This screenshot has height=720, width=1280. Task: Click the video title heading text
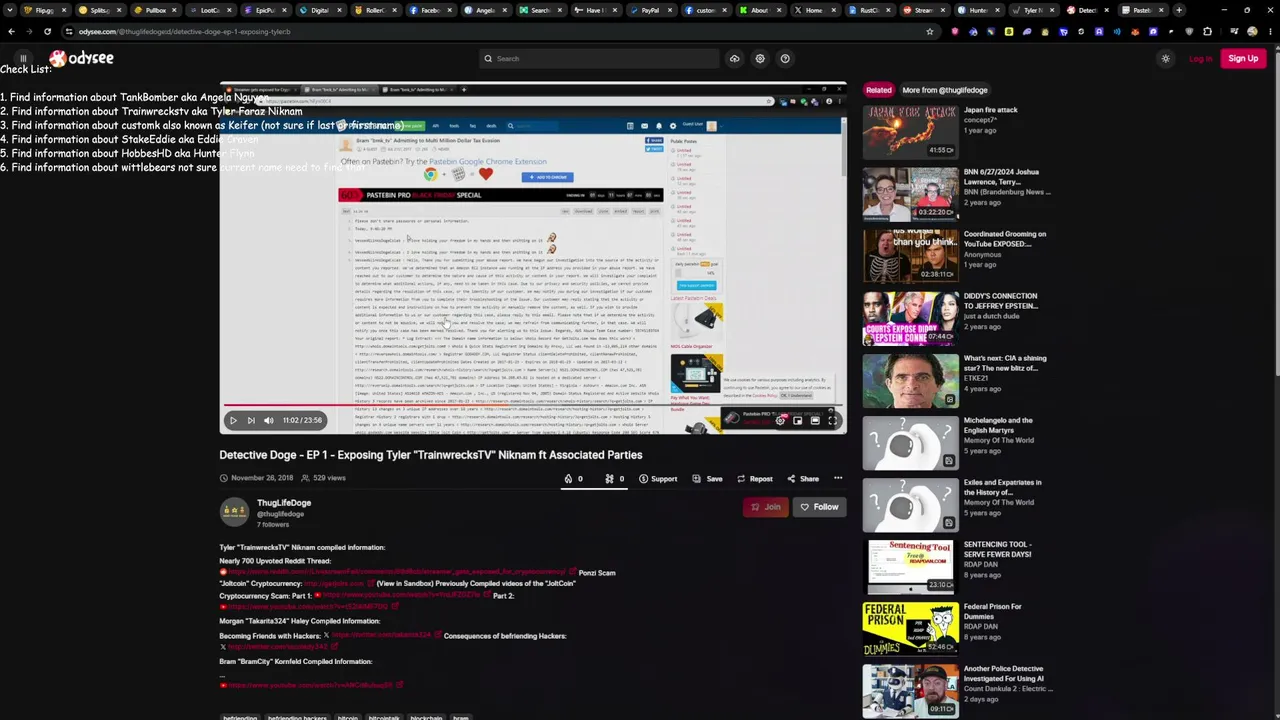tap(431, 455)
